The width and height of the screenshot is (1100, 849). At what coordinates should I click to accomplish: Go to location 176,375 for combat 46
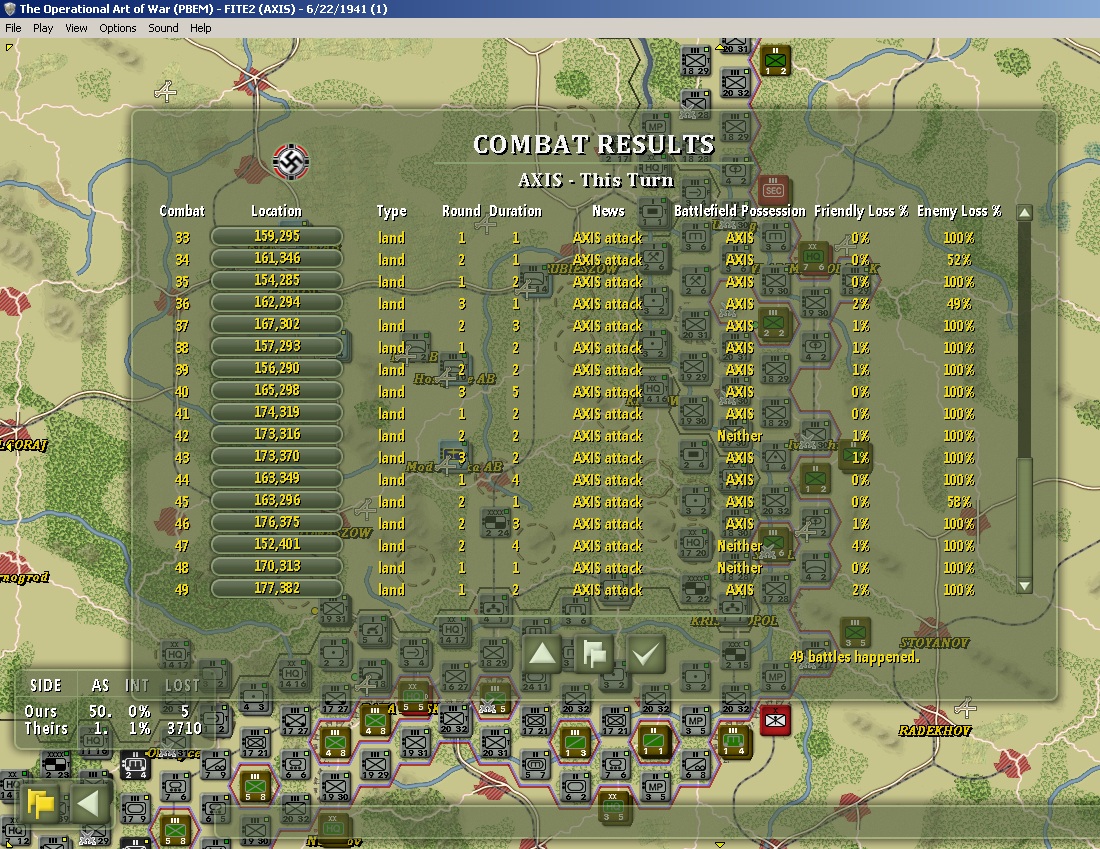point(277,522)
